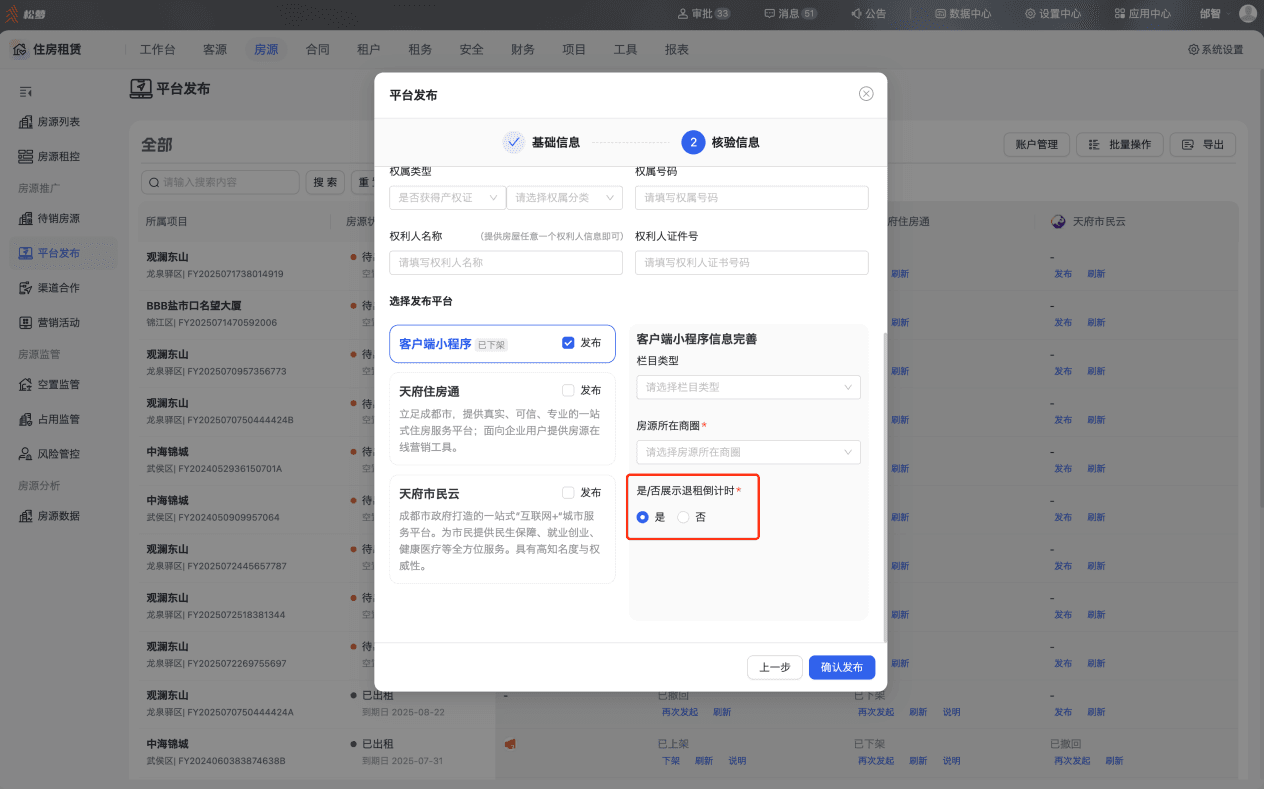
Task: Open the 房源列表 sidebar icon
Action: pyautogui.click(x=26, y=122)
